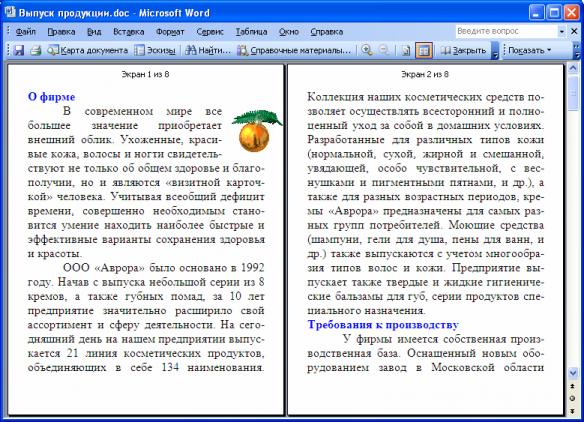Click the Save floppy disk icon
The image size is (584, 422).
[x=19, y=50]
